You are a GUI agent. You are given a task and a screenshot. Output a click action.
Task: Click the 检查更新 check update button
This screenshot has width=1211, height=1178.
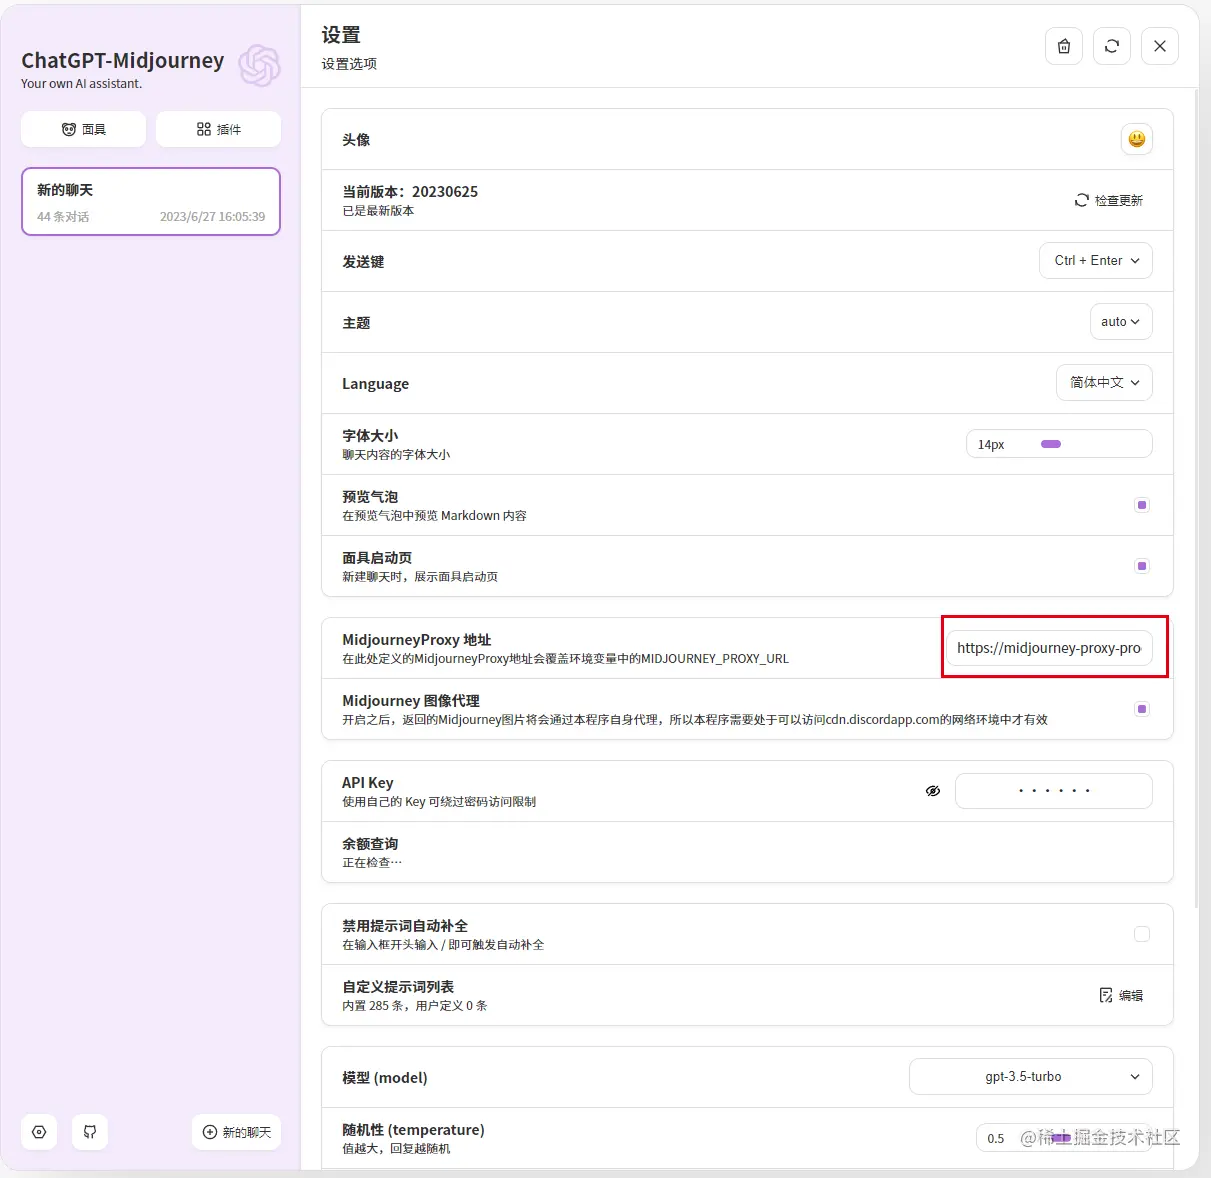click(1108, 200)
